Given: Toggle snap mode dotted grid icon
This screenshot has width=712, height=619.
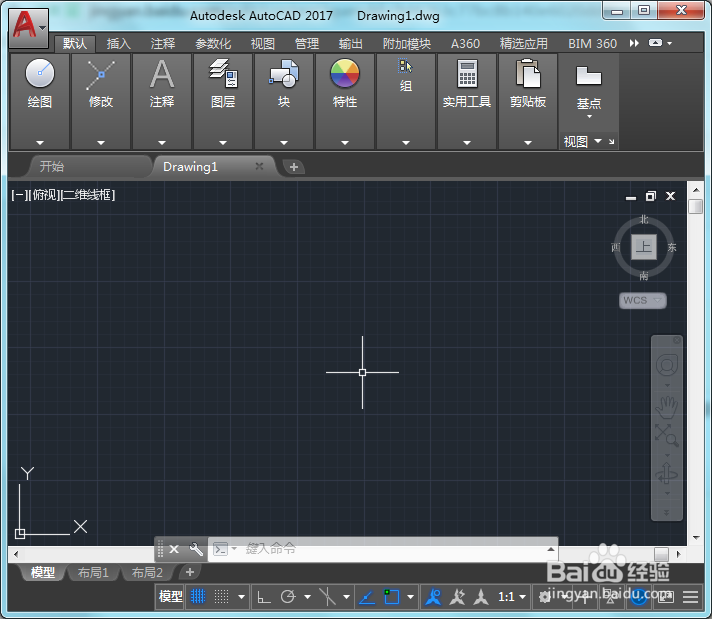Looking at the screenshot, I should pos(222,596).
